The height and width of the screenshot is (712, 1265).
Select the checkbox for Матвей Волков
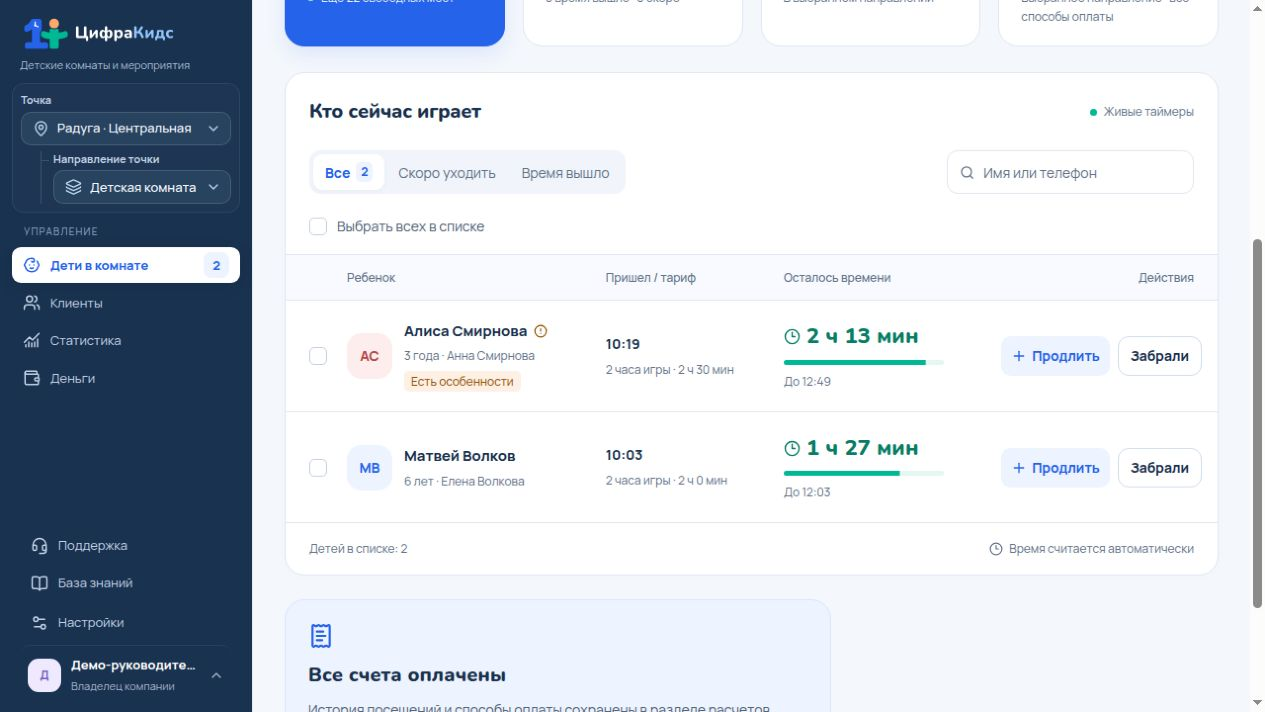[x=318, y=468]
